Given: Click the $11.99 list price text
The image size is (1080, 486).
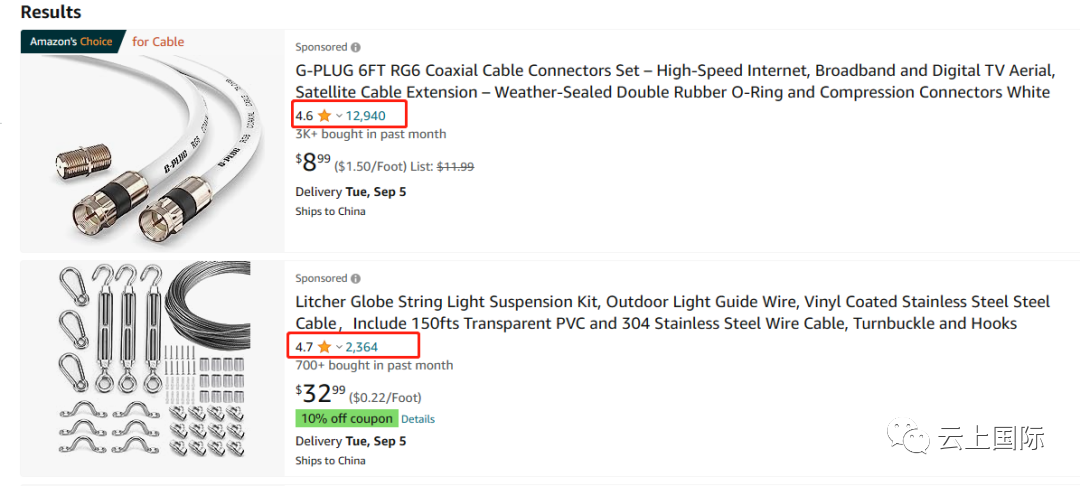Looking at the screenshot, I should [x=455, y=167].
